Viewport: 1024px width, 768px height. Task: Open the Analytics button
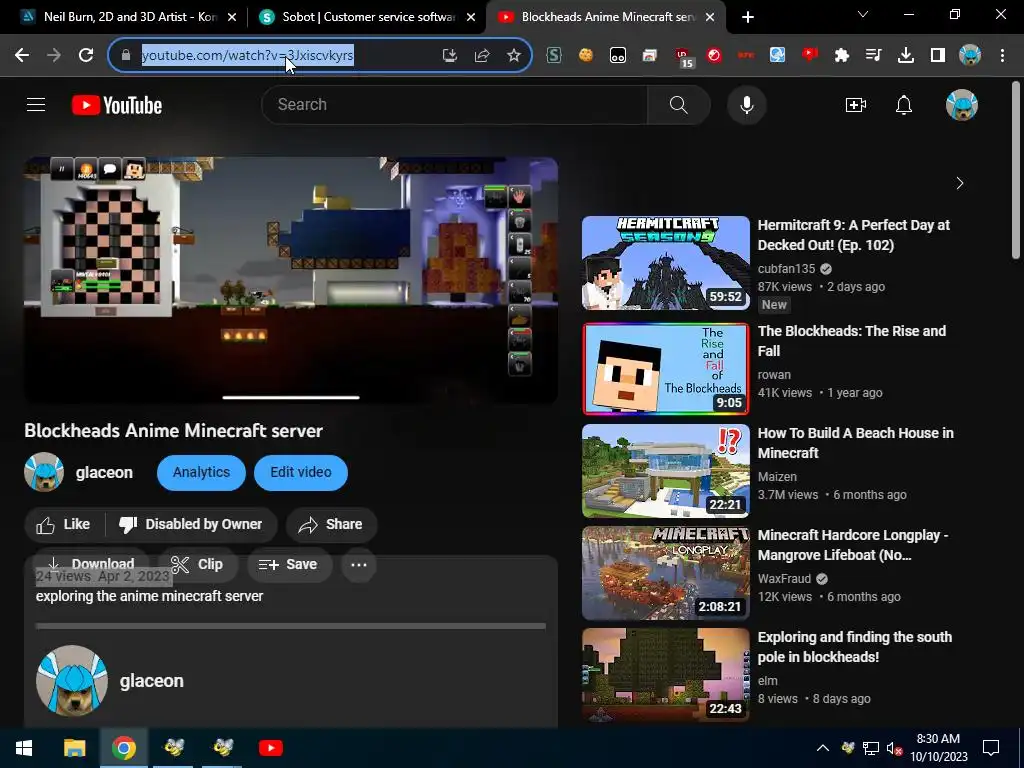201,472
